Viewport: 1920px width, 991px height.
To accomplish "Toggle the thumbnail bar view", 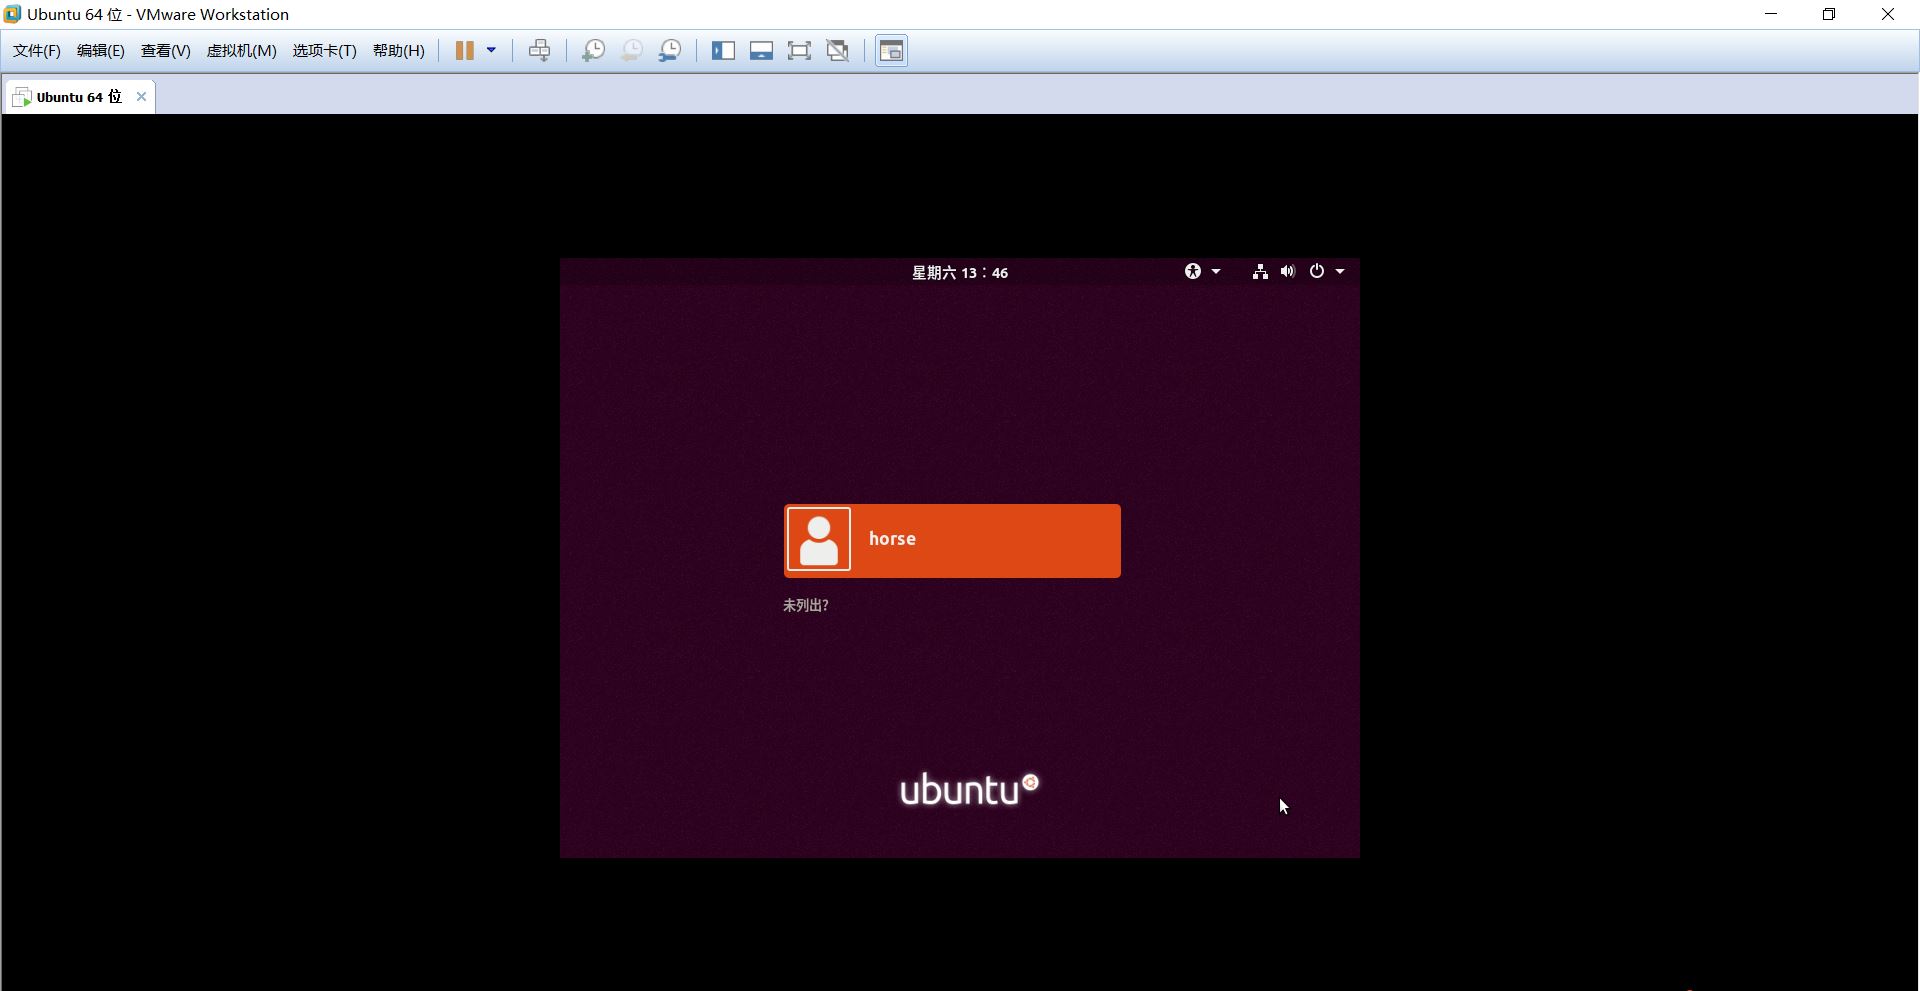I will click(761, 50).
